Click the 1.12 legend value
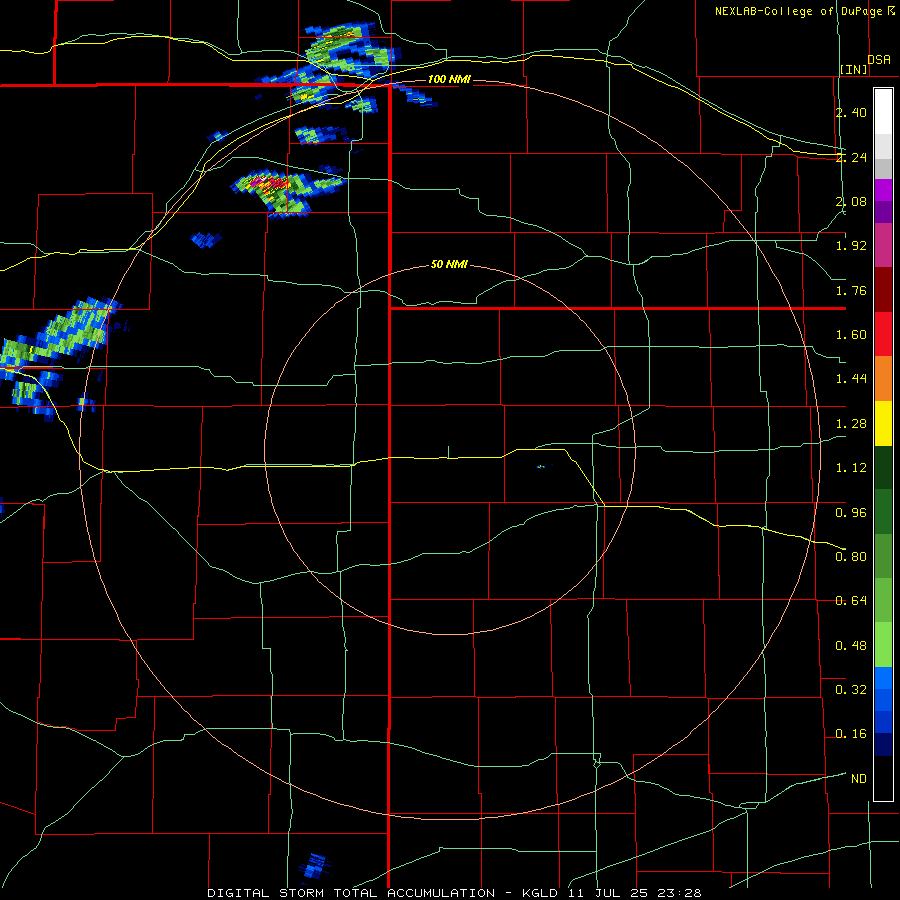The image size is (900, 900). click(851, 468)
